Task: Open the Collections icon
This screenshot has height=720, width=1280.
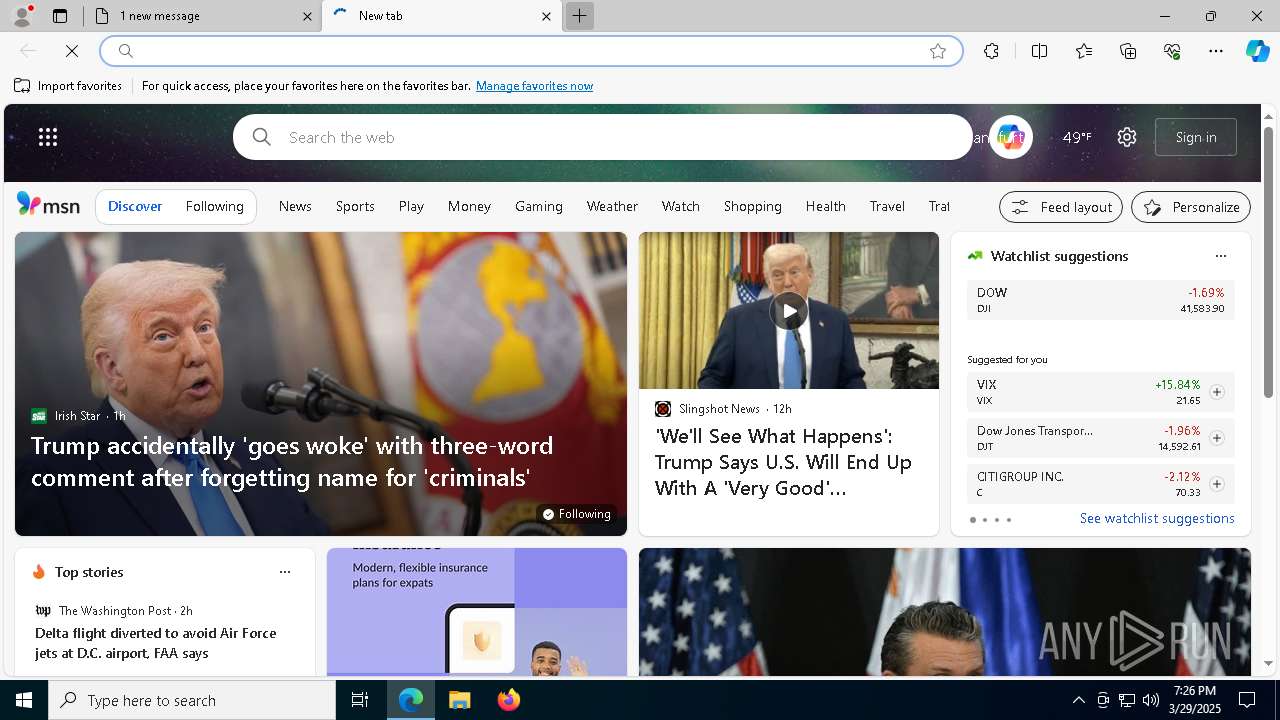Action: (x=1128, y=51)
